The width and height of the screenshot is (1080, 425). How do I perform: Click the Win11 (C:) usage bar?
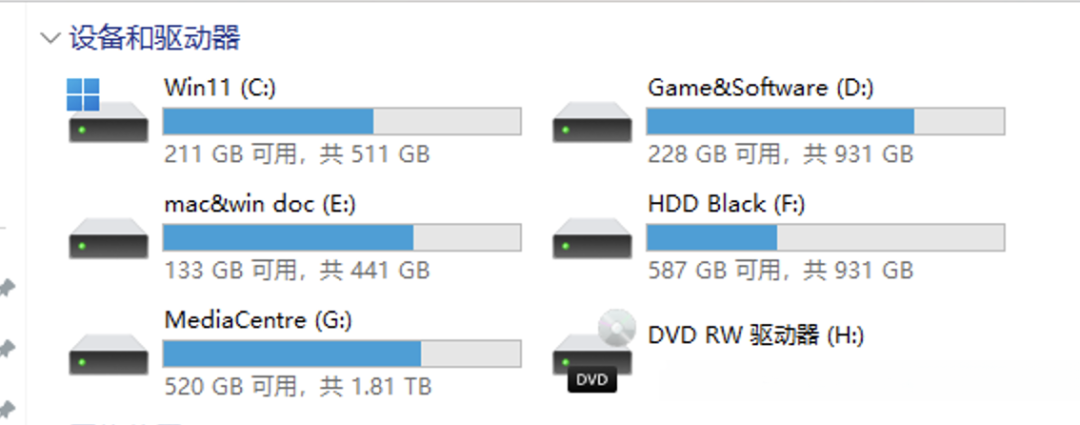[342, 121]
